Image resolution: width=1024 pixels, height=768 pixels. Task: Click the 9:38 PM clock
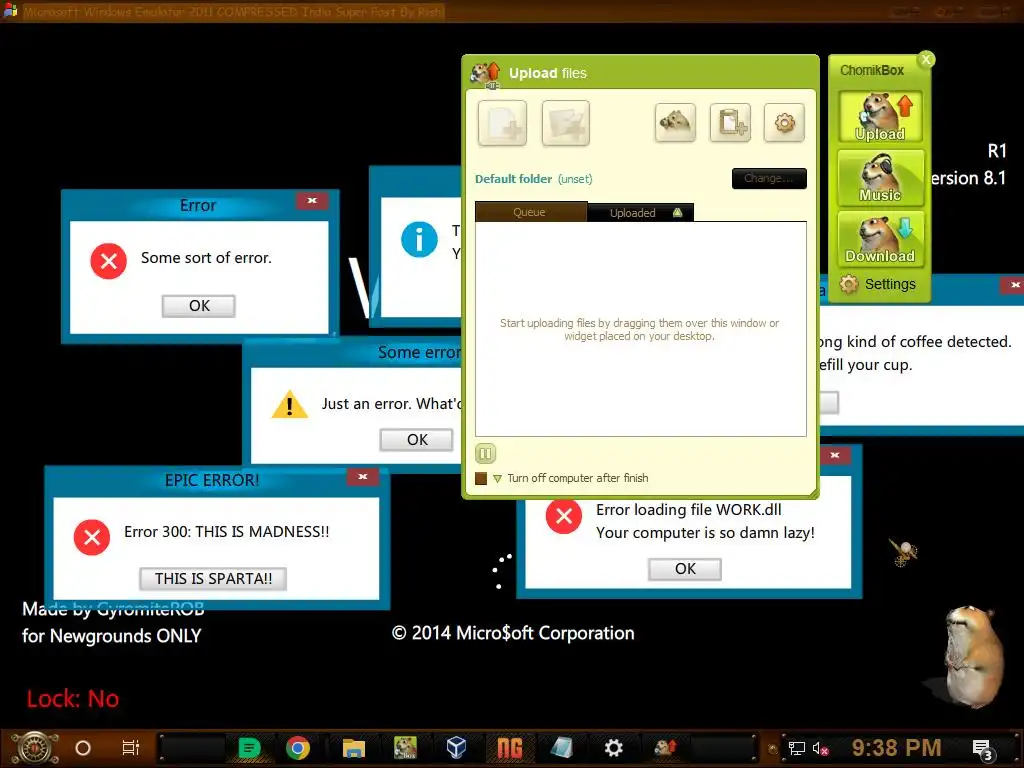pyautogui.click(x=896, y=748)
